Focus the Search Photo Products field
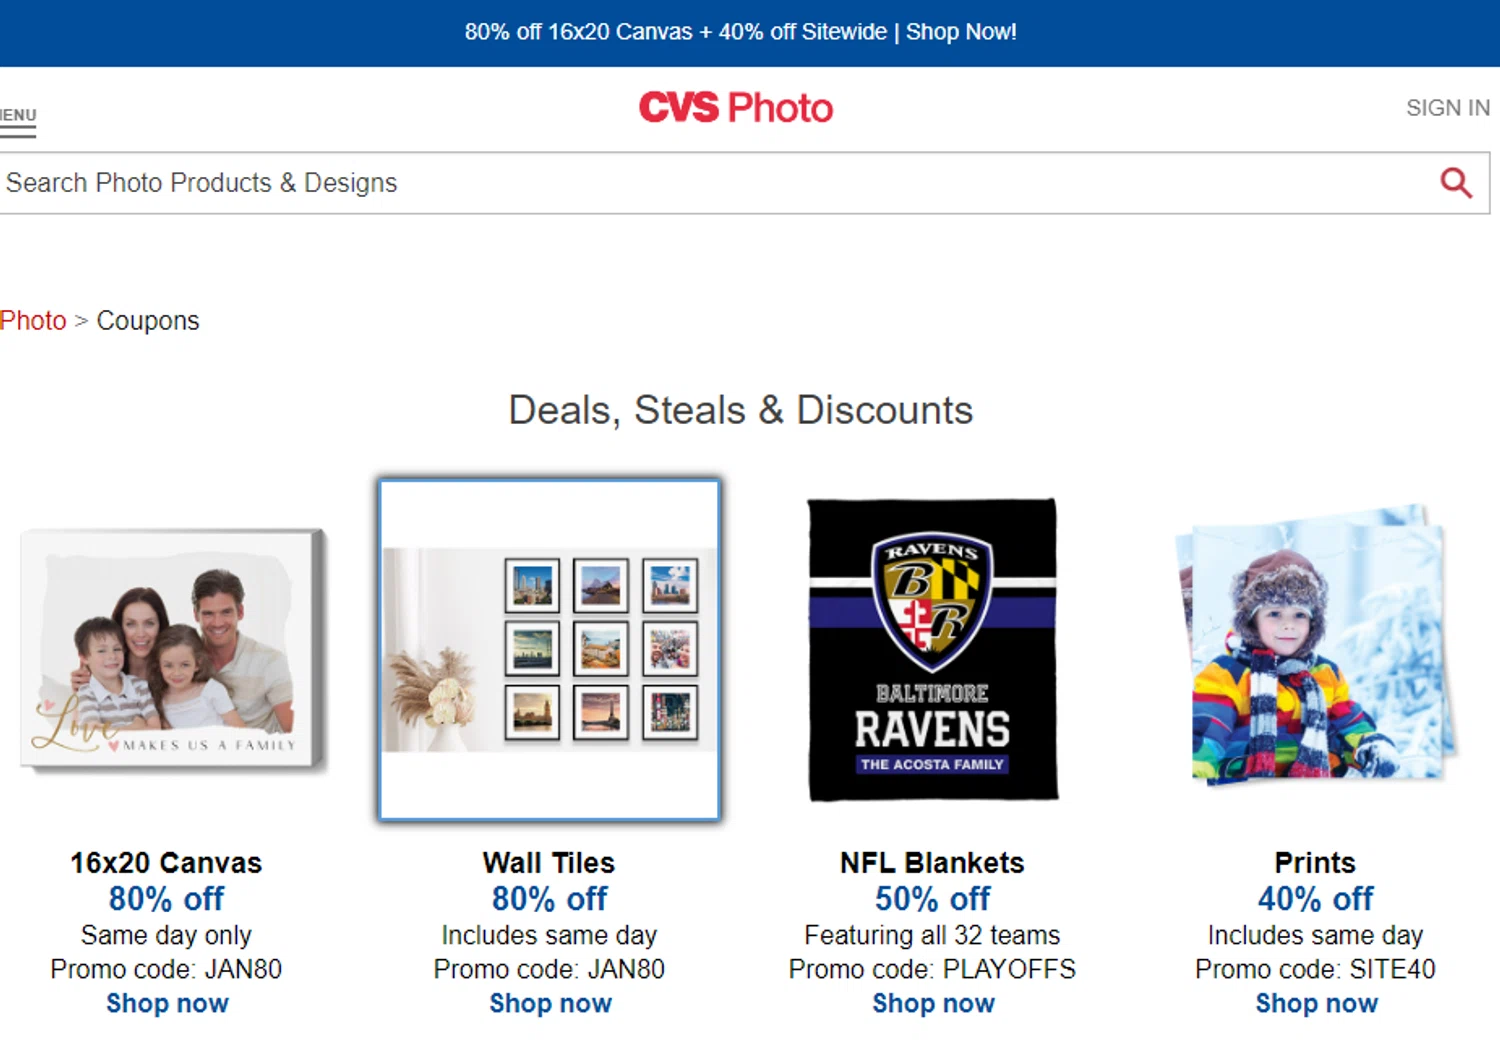The height and width of the screenshot is (1044, 1500). coord(700,183)
